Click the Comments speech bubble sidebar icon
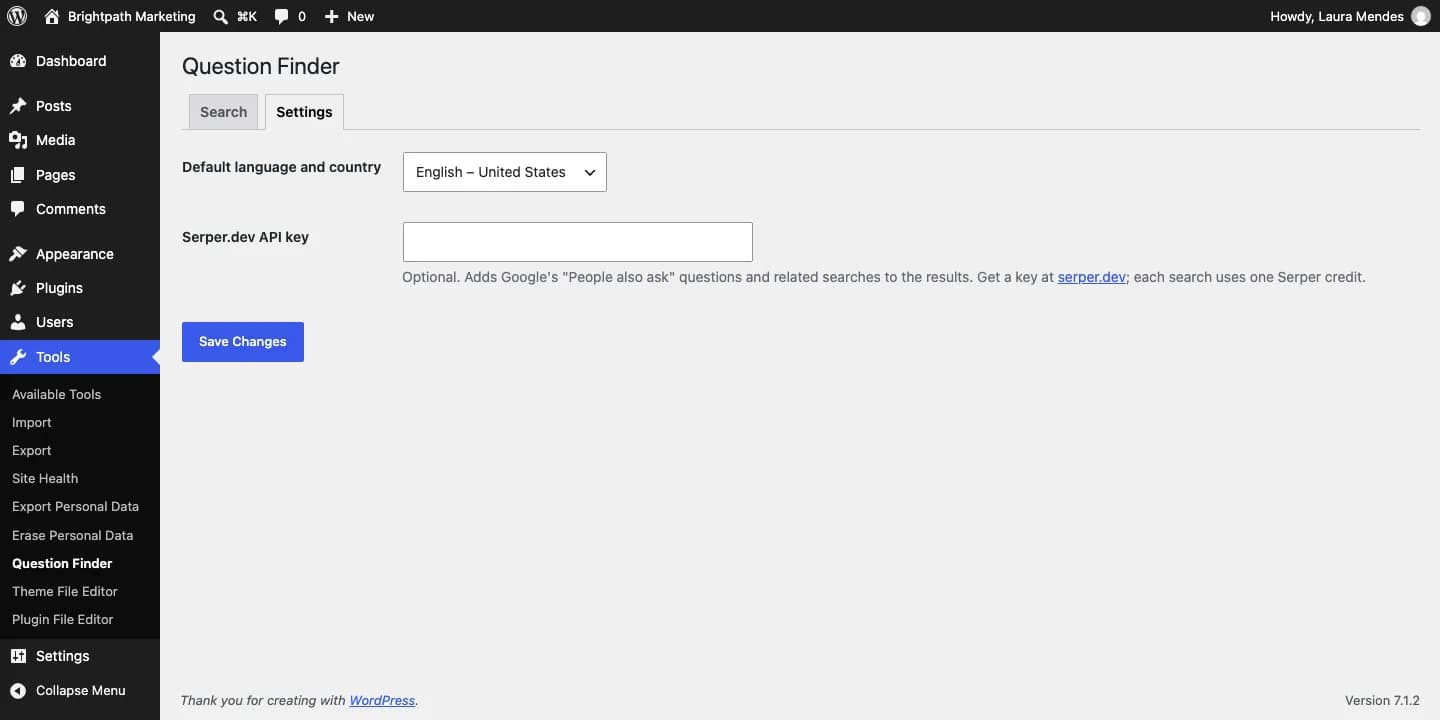Viewport: 1440px width, 720px height. click(18, 209)
